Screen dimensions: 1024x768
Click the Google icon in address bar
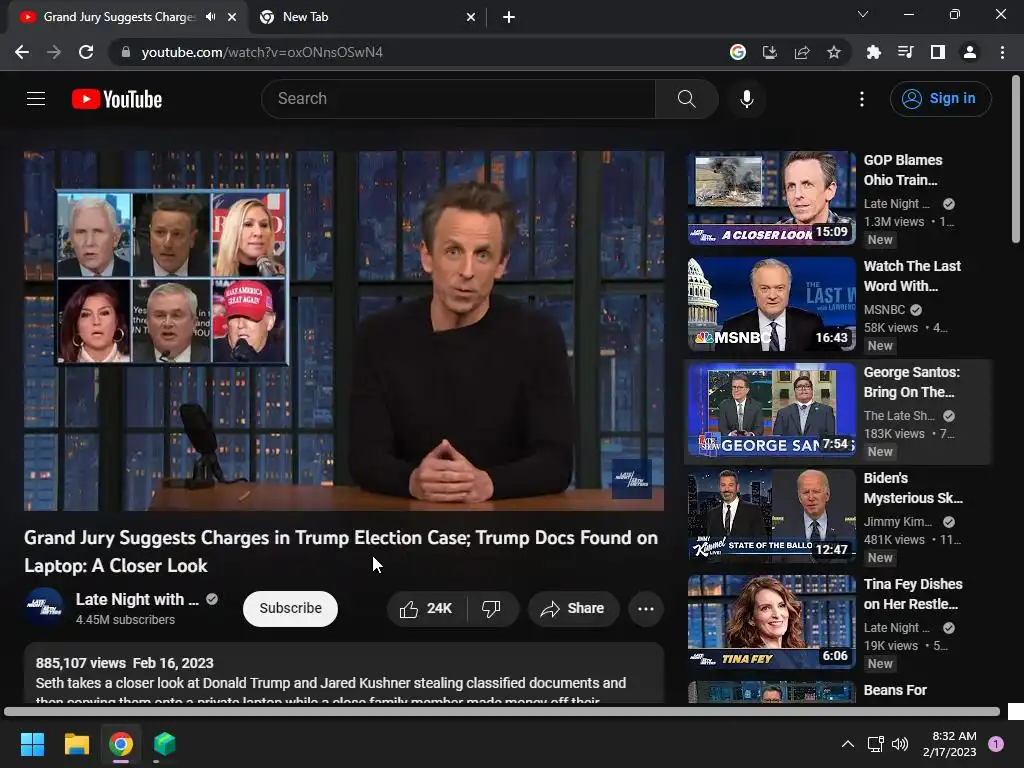coord(738,52)
